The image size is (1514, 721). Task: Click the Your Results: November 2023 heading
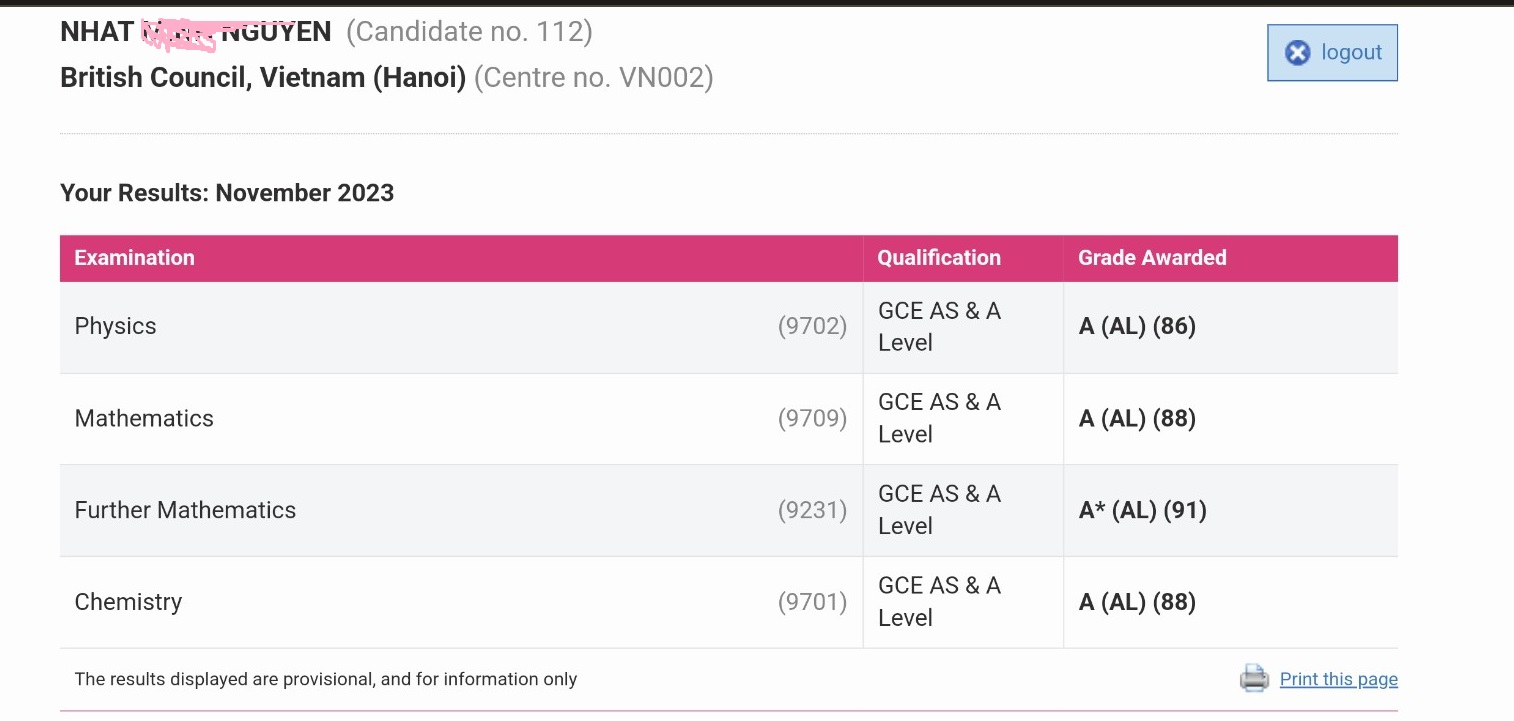pyautogui.click(x=227, y=193)
